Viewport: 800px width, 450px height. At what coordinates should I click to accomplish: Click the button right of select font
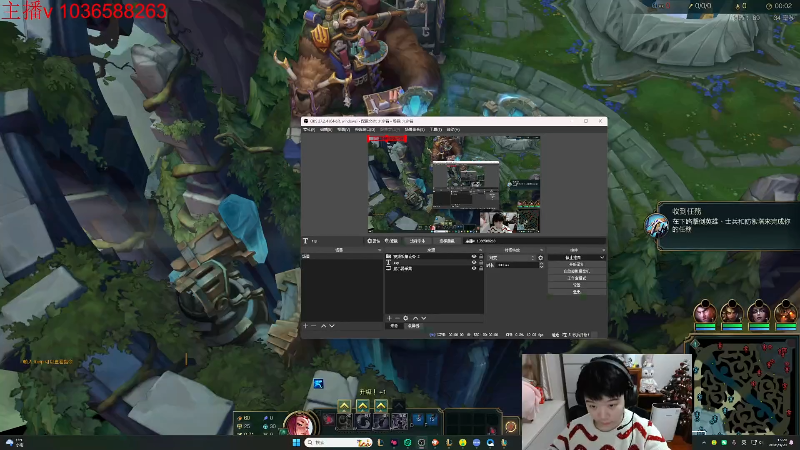(x=447, y=241)
